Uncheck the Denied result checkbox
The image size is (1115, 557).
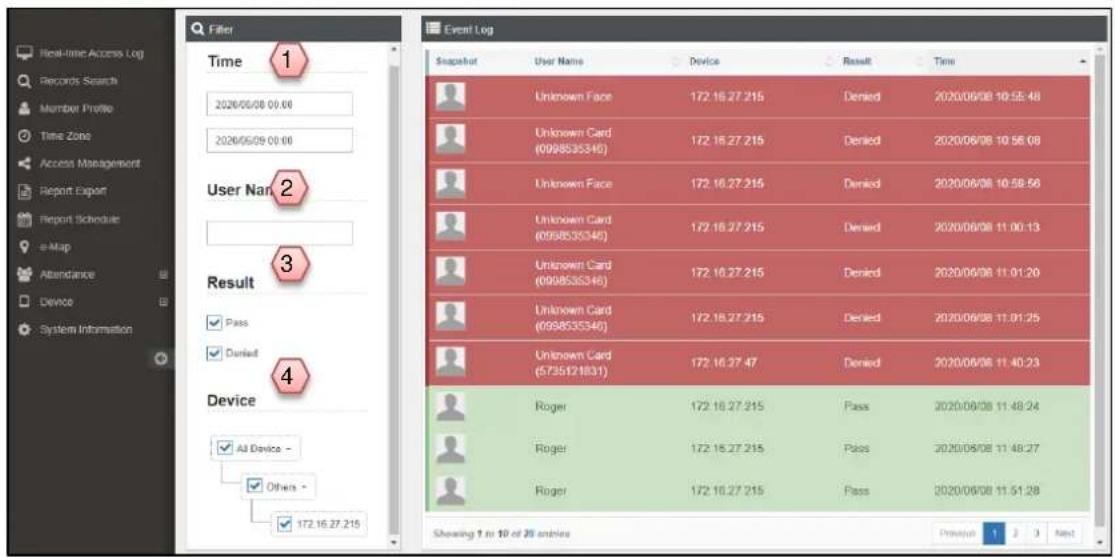pyautogui.click(x=213, y=352)
